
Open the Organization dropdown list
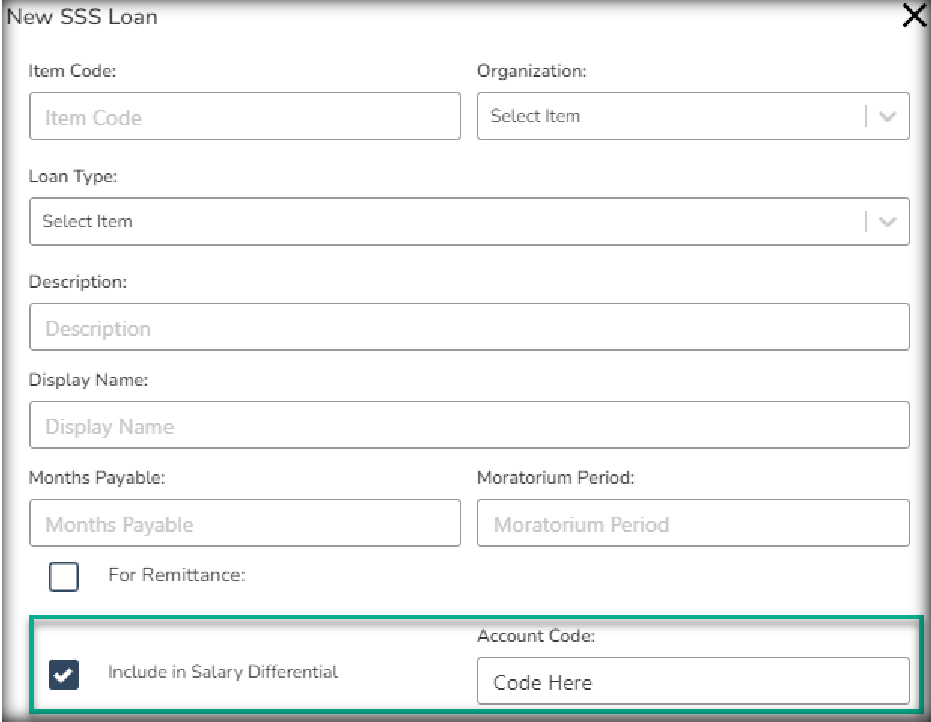[x=670, y=116]
